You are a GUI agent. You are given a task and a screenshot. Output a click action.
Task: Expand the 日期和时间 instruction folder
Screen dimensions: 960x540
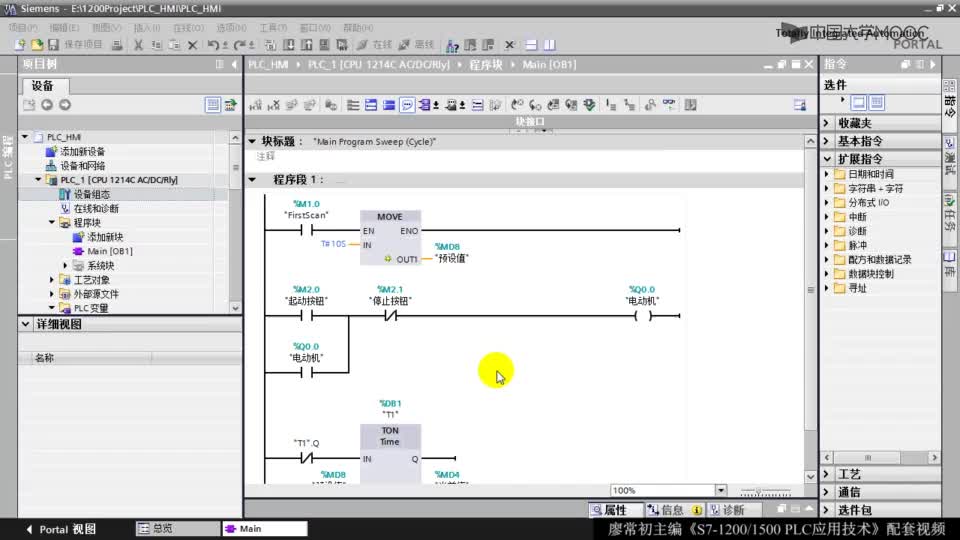(827, 174)
